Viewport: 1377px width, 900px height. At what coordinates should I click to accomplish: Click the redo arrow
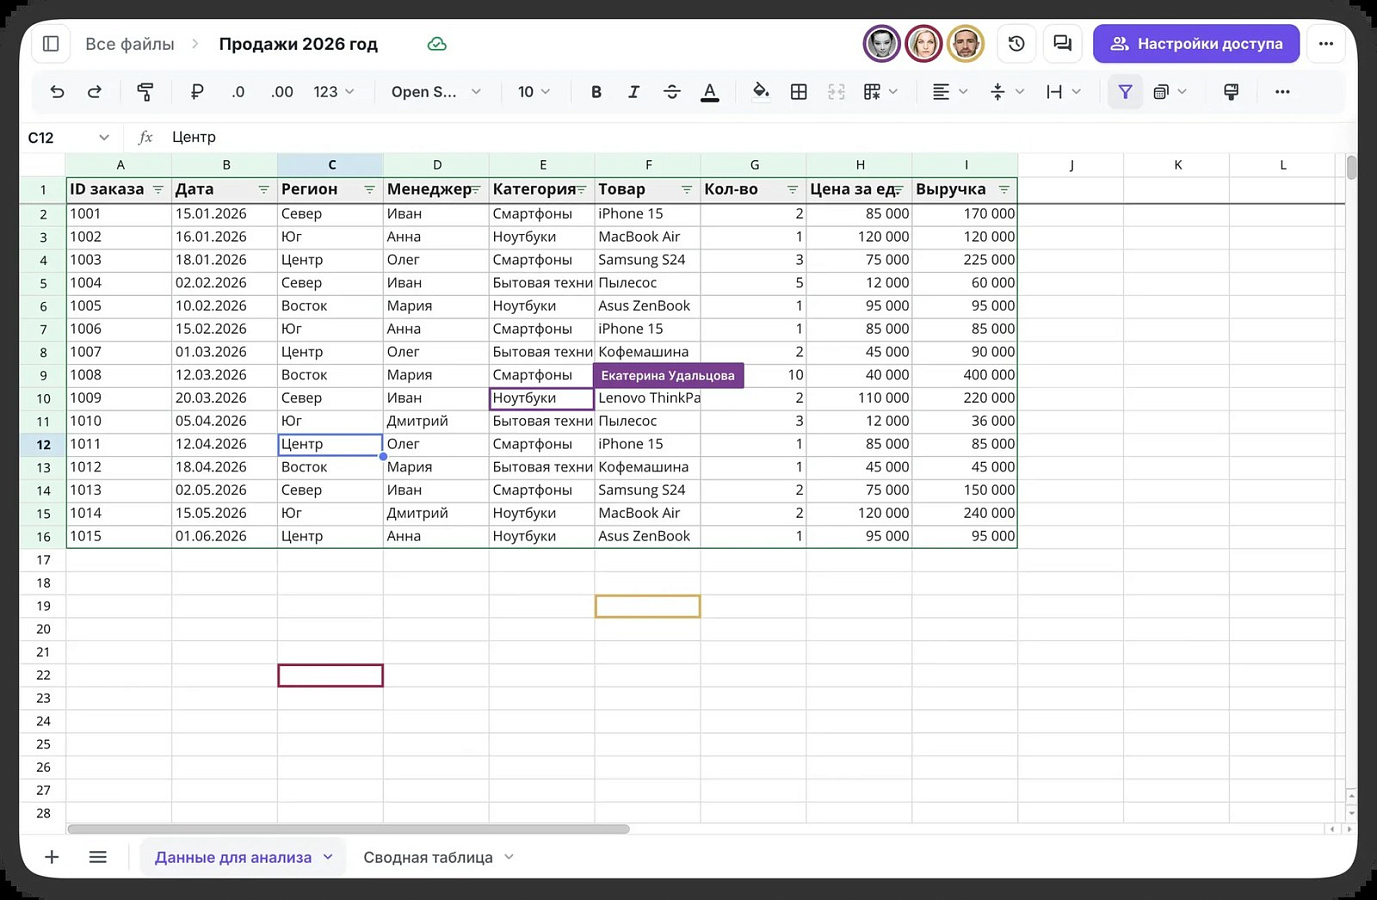click(x=94, y=92)
